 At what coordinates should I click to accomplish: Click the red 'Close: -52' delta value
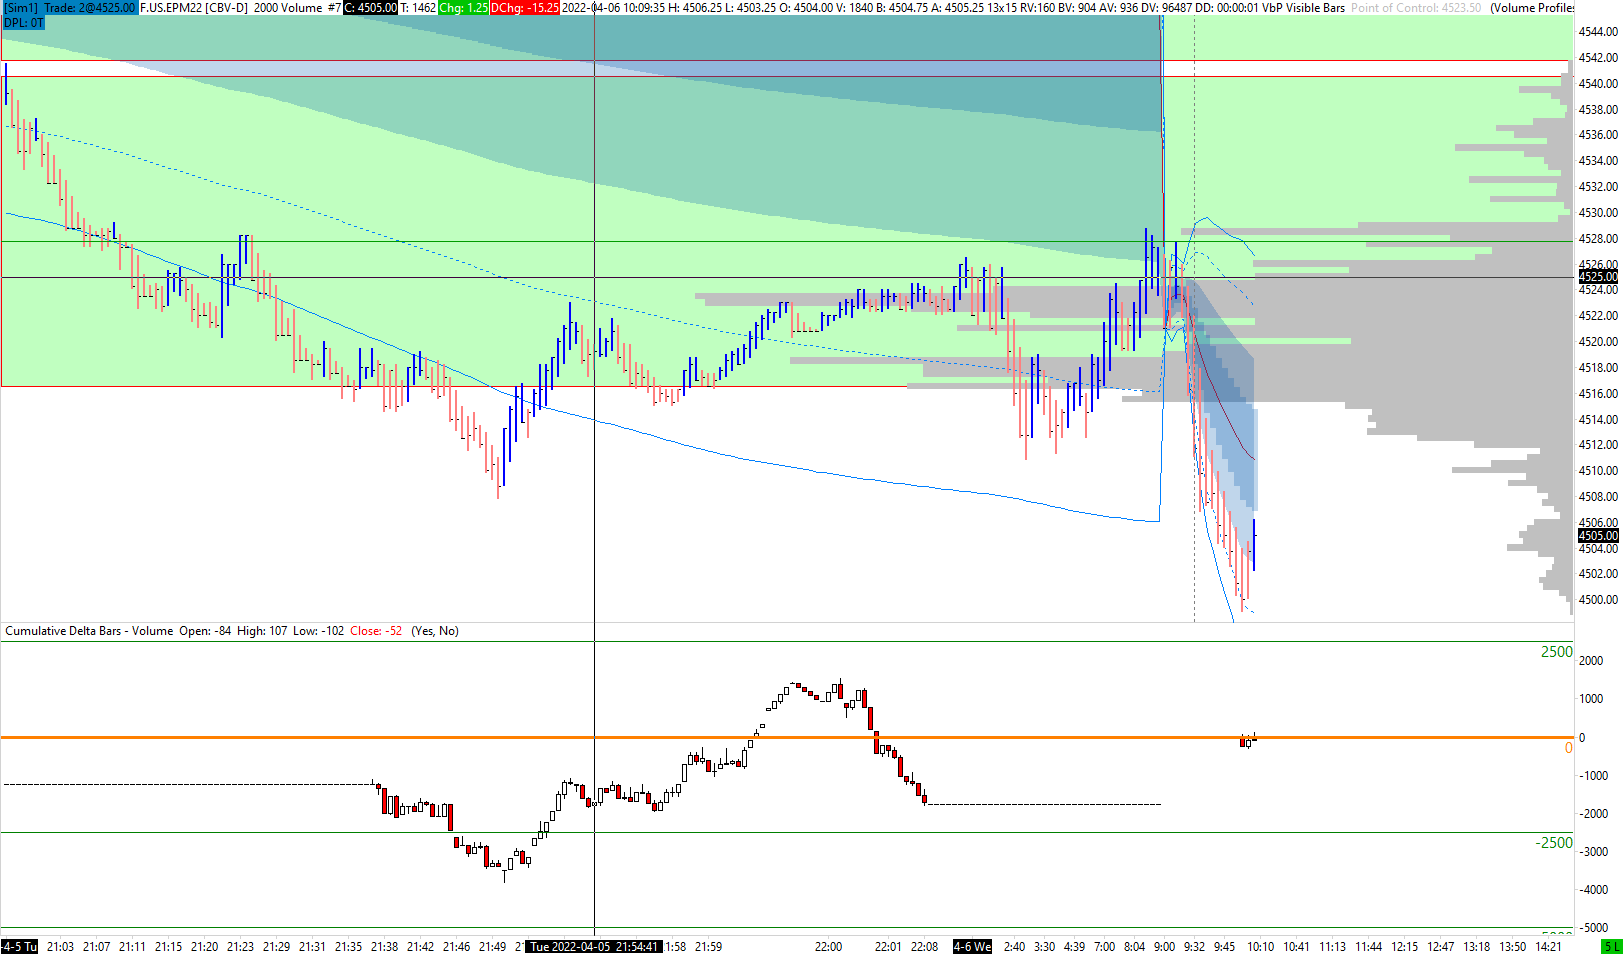(376, 631)
